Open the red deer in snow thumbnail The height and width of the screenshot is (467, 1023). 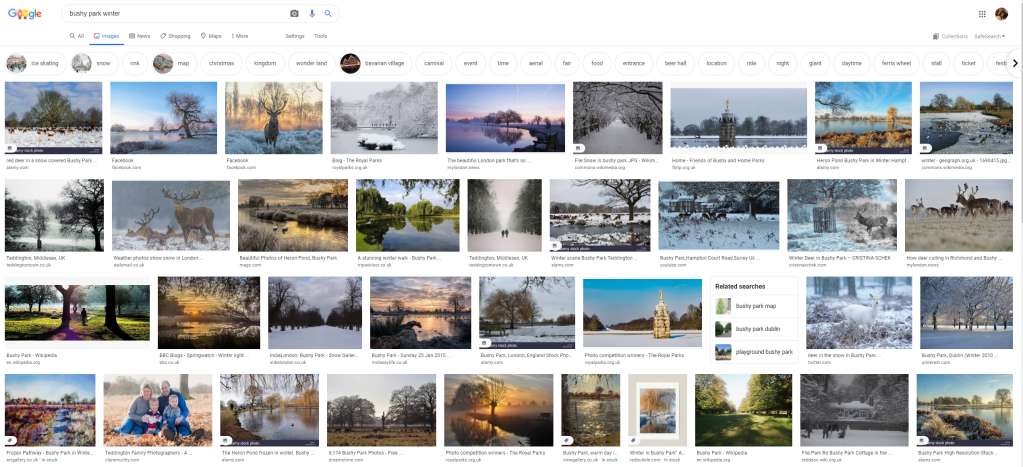54,118
